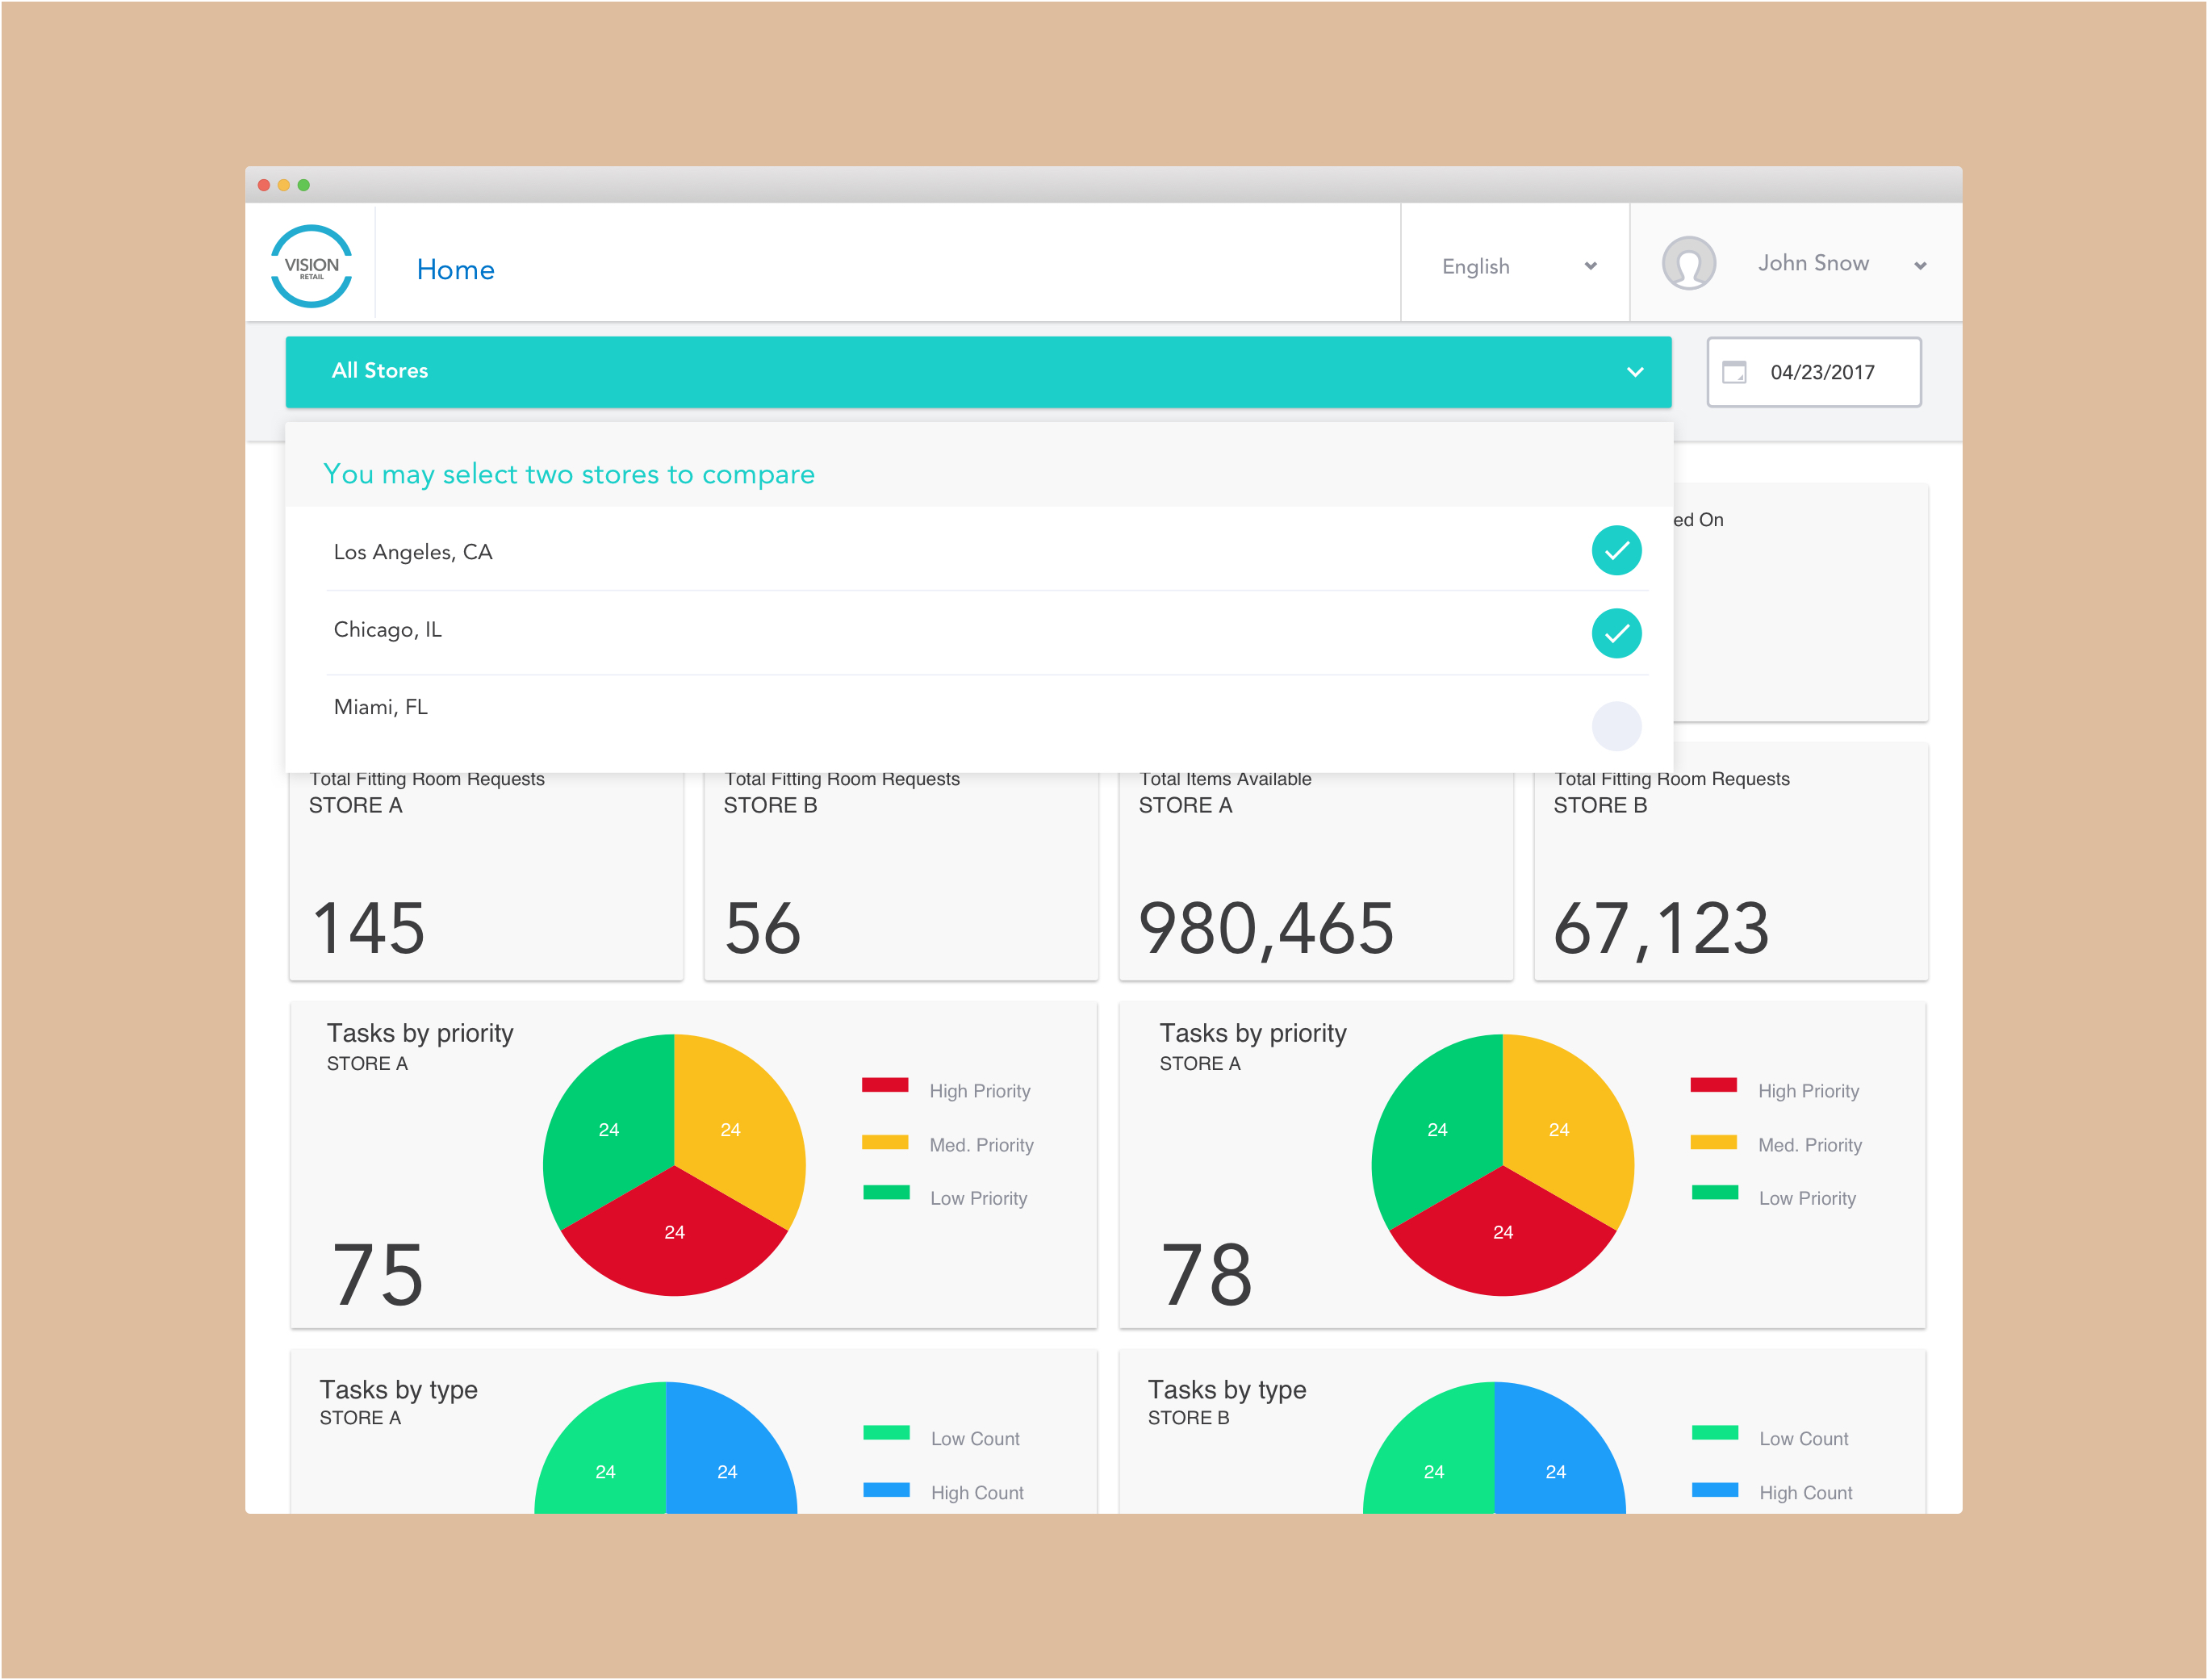2208x1680 pixels.
Task: Click the John Snow avatar icon
Action: (1688, 264)
